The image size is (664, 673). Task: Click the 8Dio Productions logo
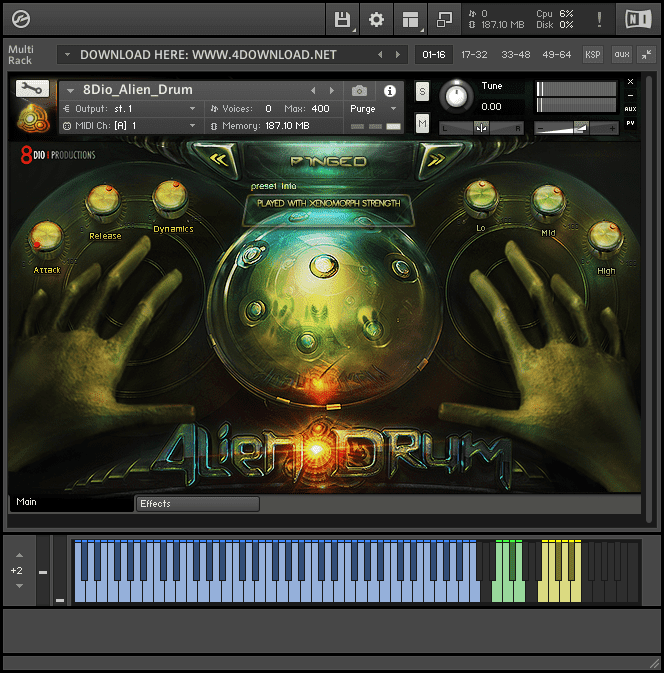click(58, 155)
